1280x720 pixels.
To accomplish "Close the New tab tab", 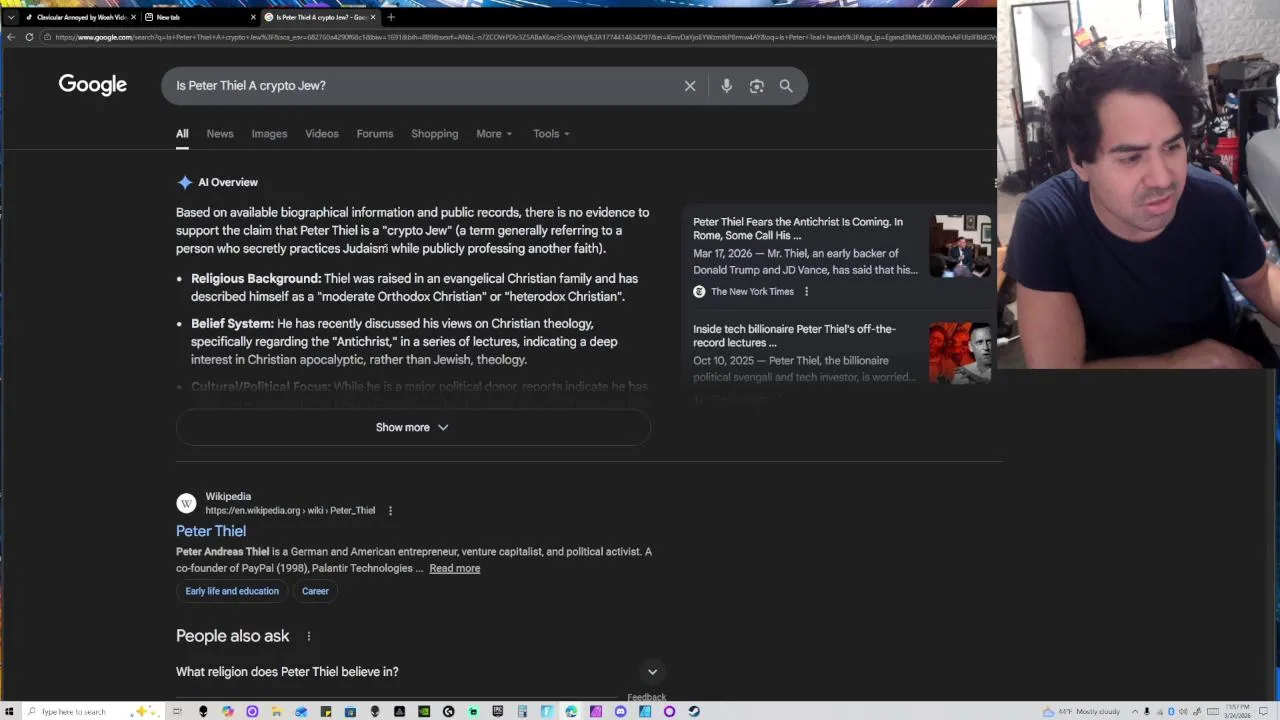I will coord(253,17).
